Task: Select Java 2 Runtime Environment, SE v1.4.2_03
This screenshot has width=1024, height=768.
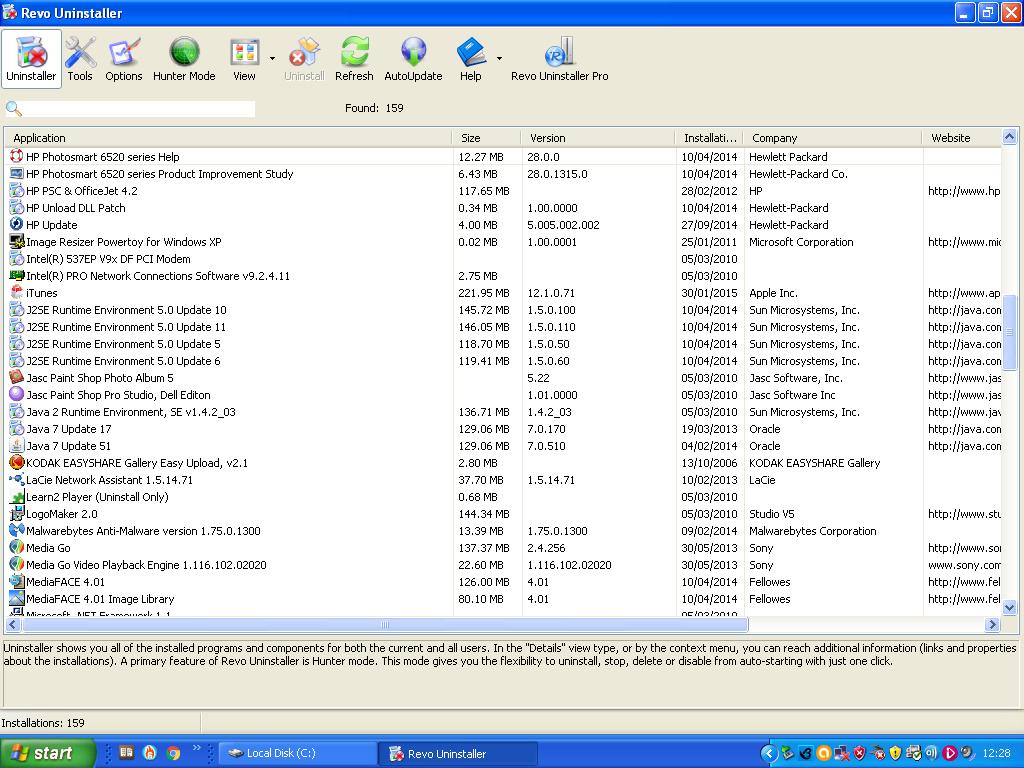Action: [131, 411]
